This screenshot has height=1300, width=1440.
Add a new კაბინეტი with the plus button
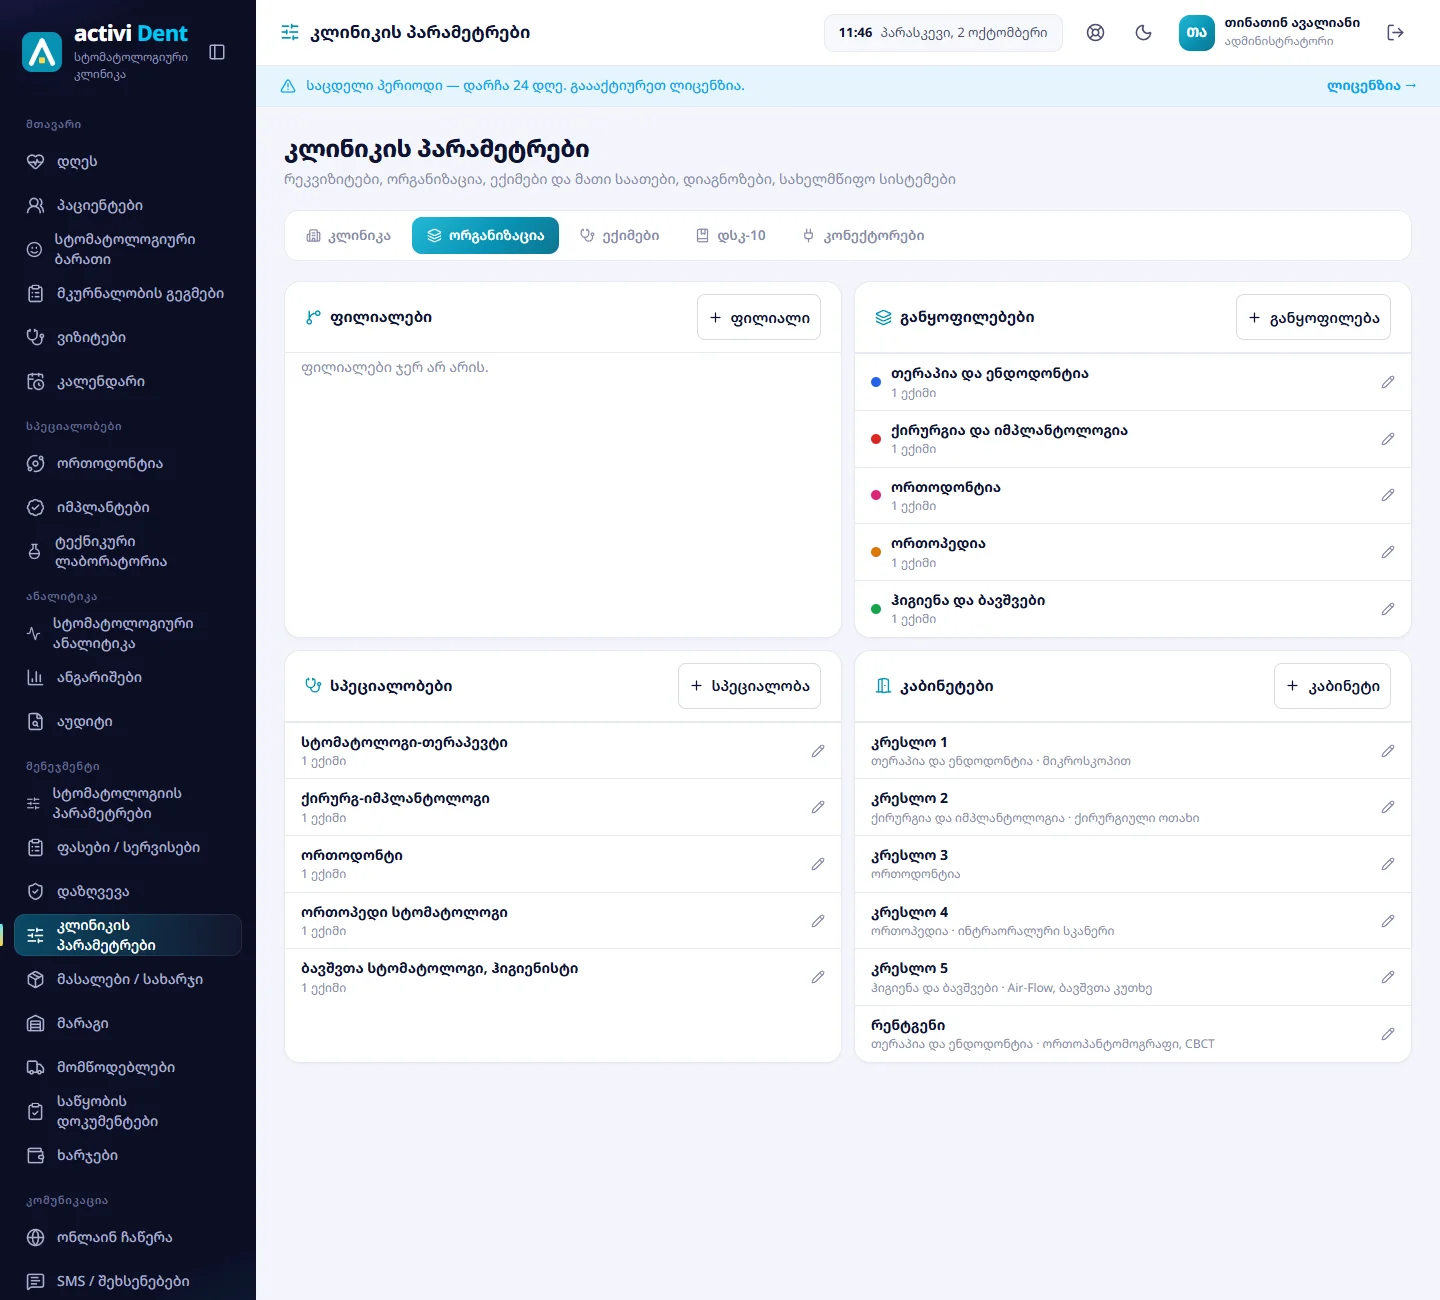pyautogui.click(x=1332, y=686)
